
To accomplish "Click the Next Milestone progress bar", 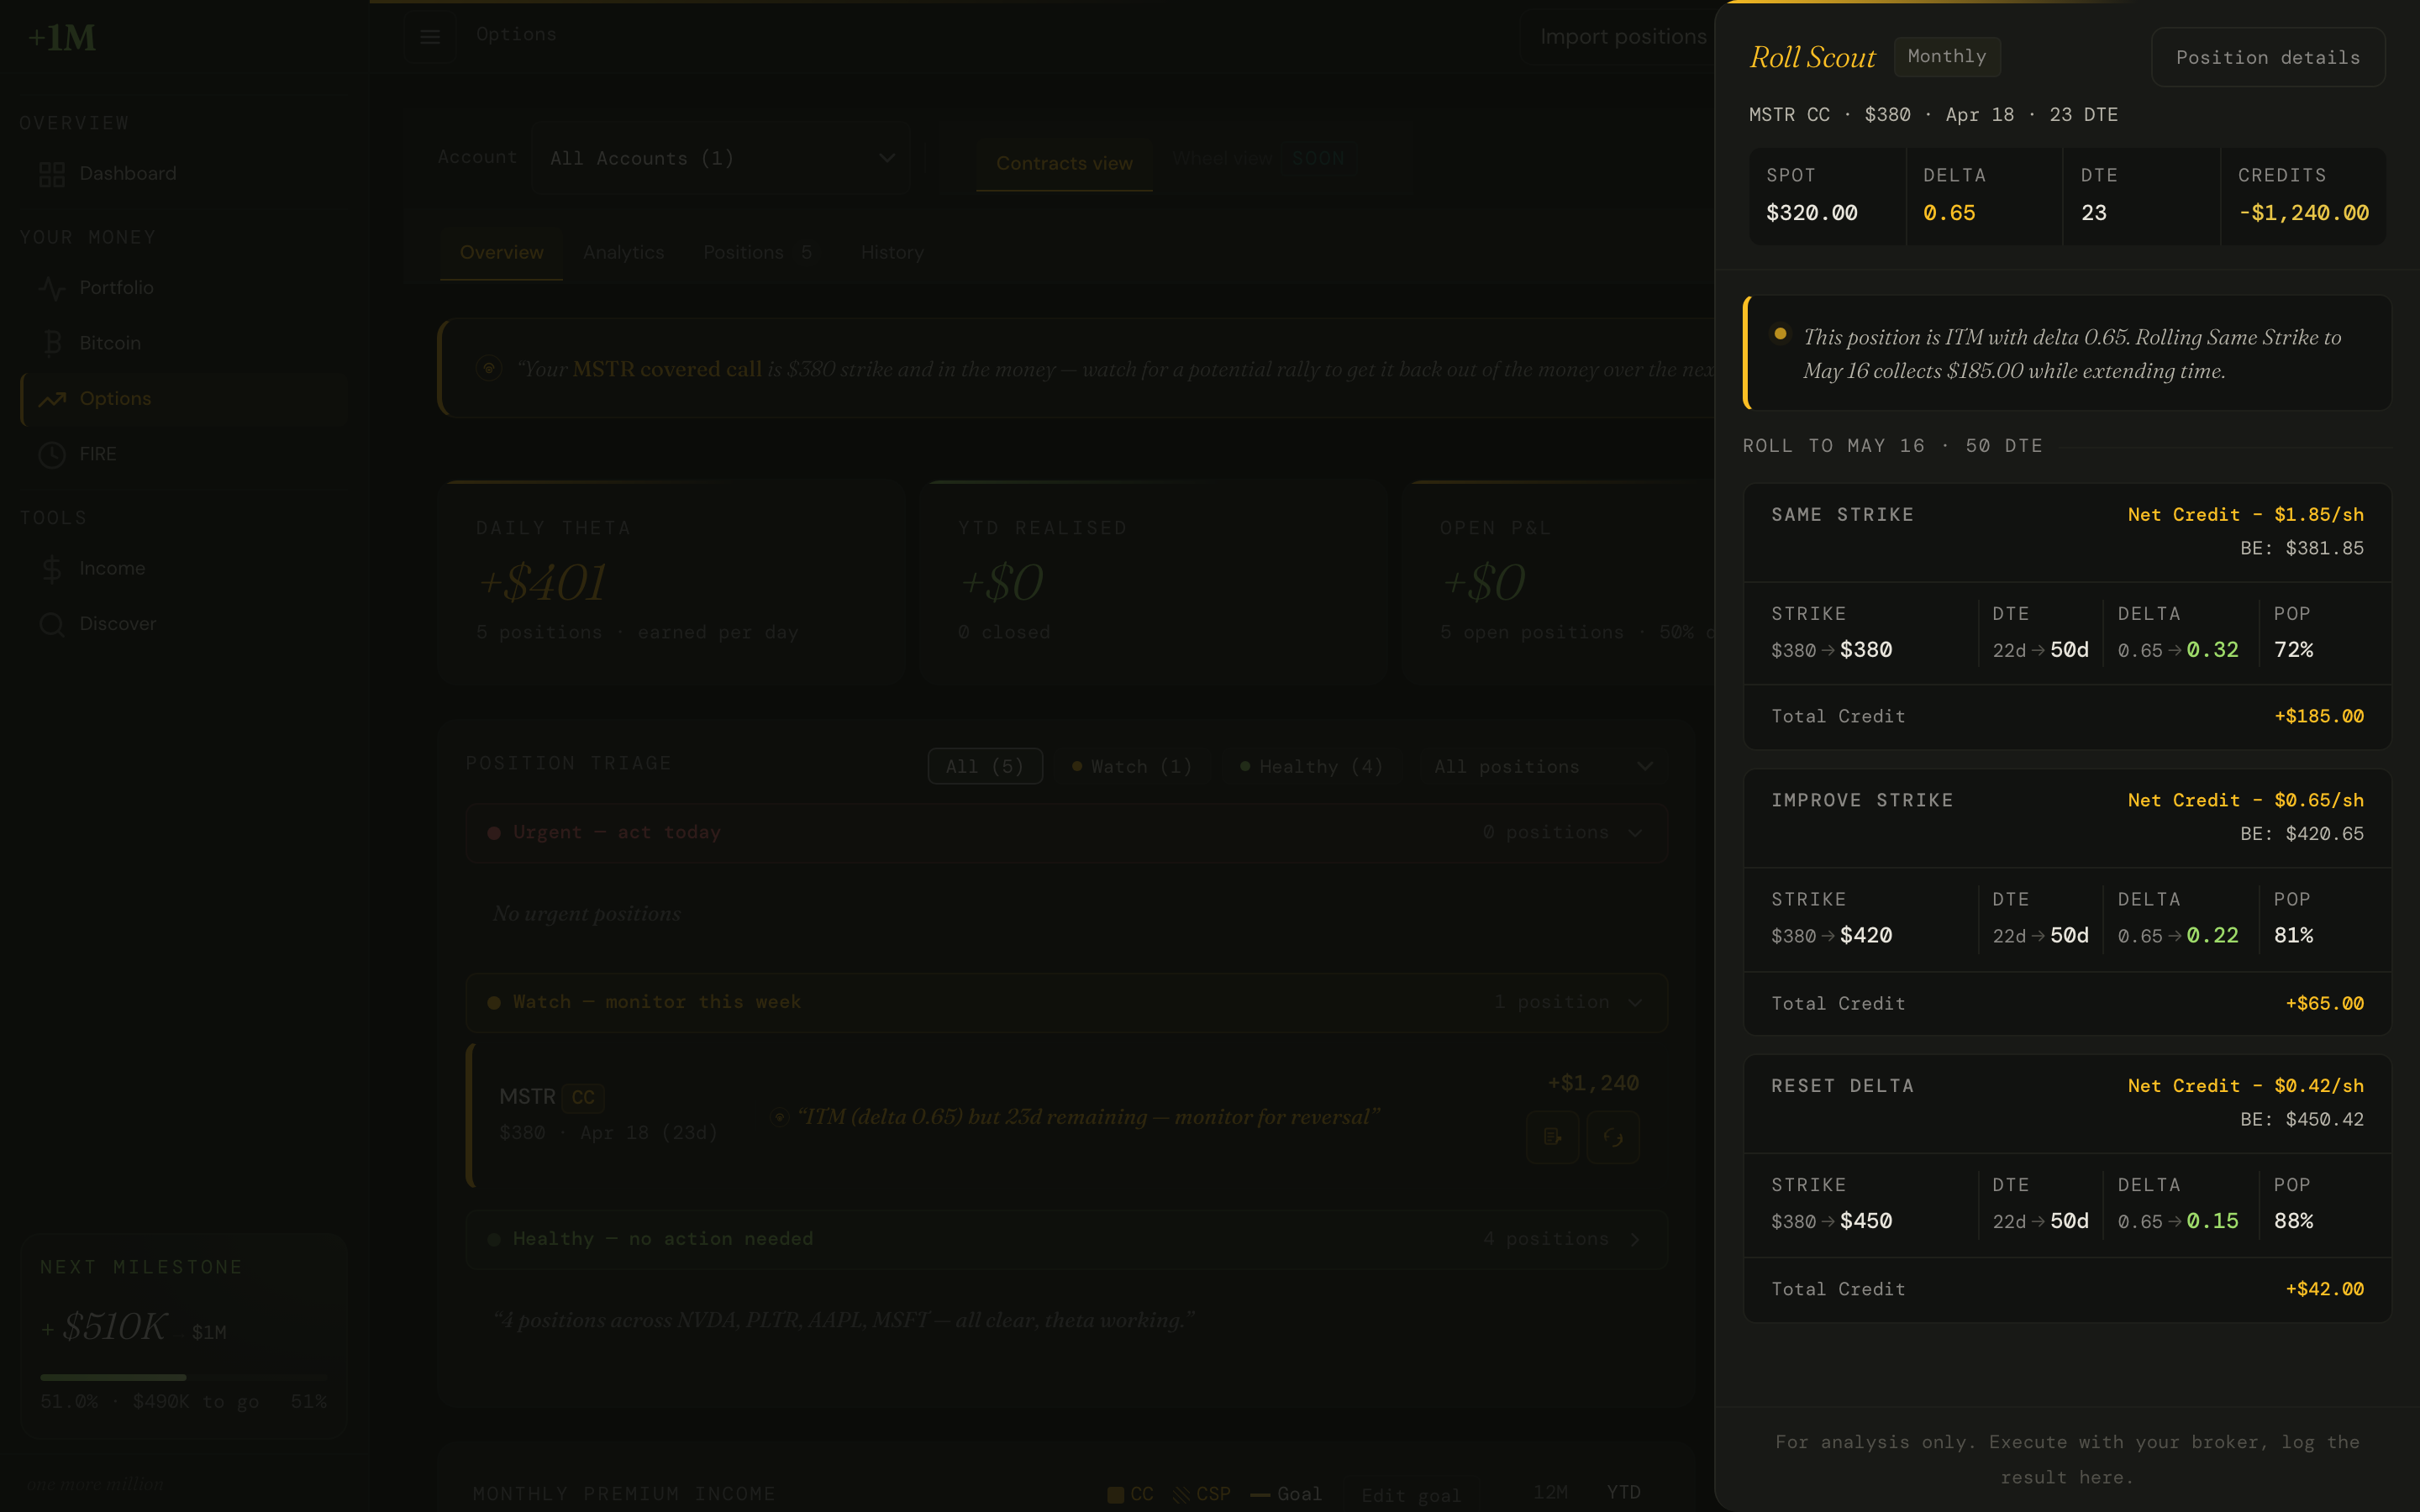I will pos(184,1377).
